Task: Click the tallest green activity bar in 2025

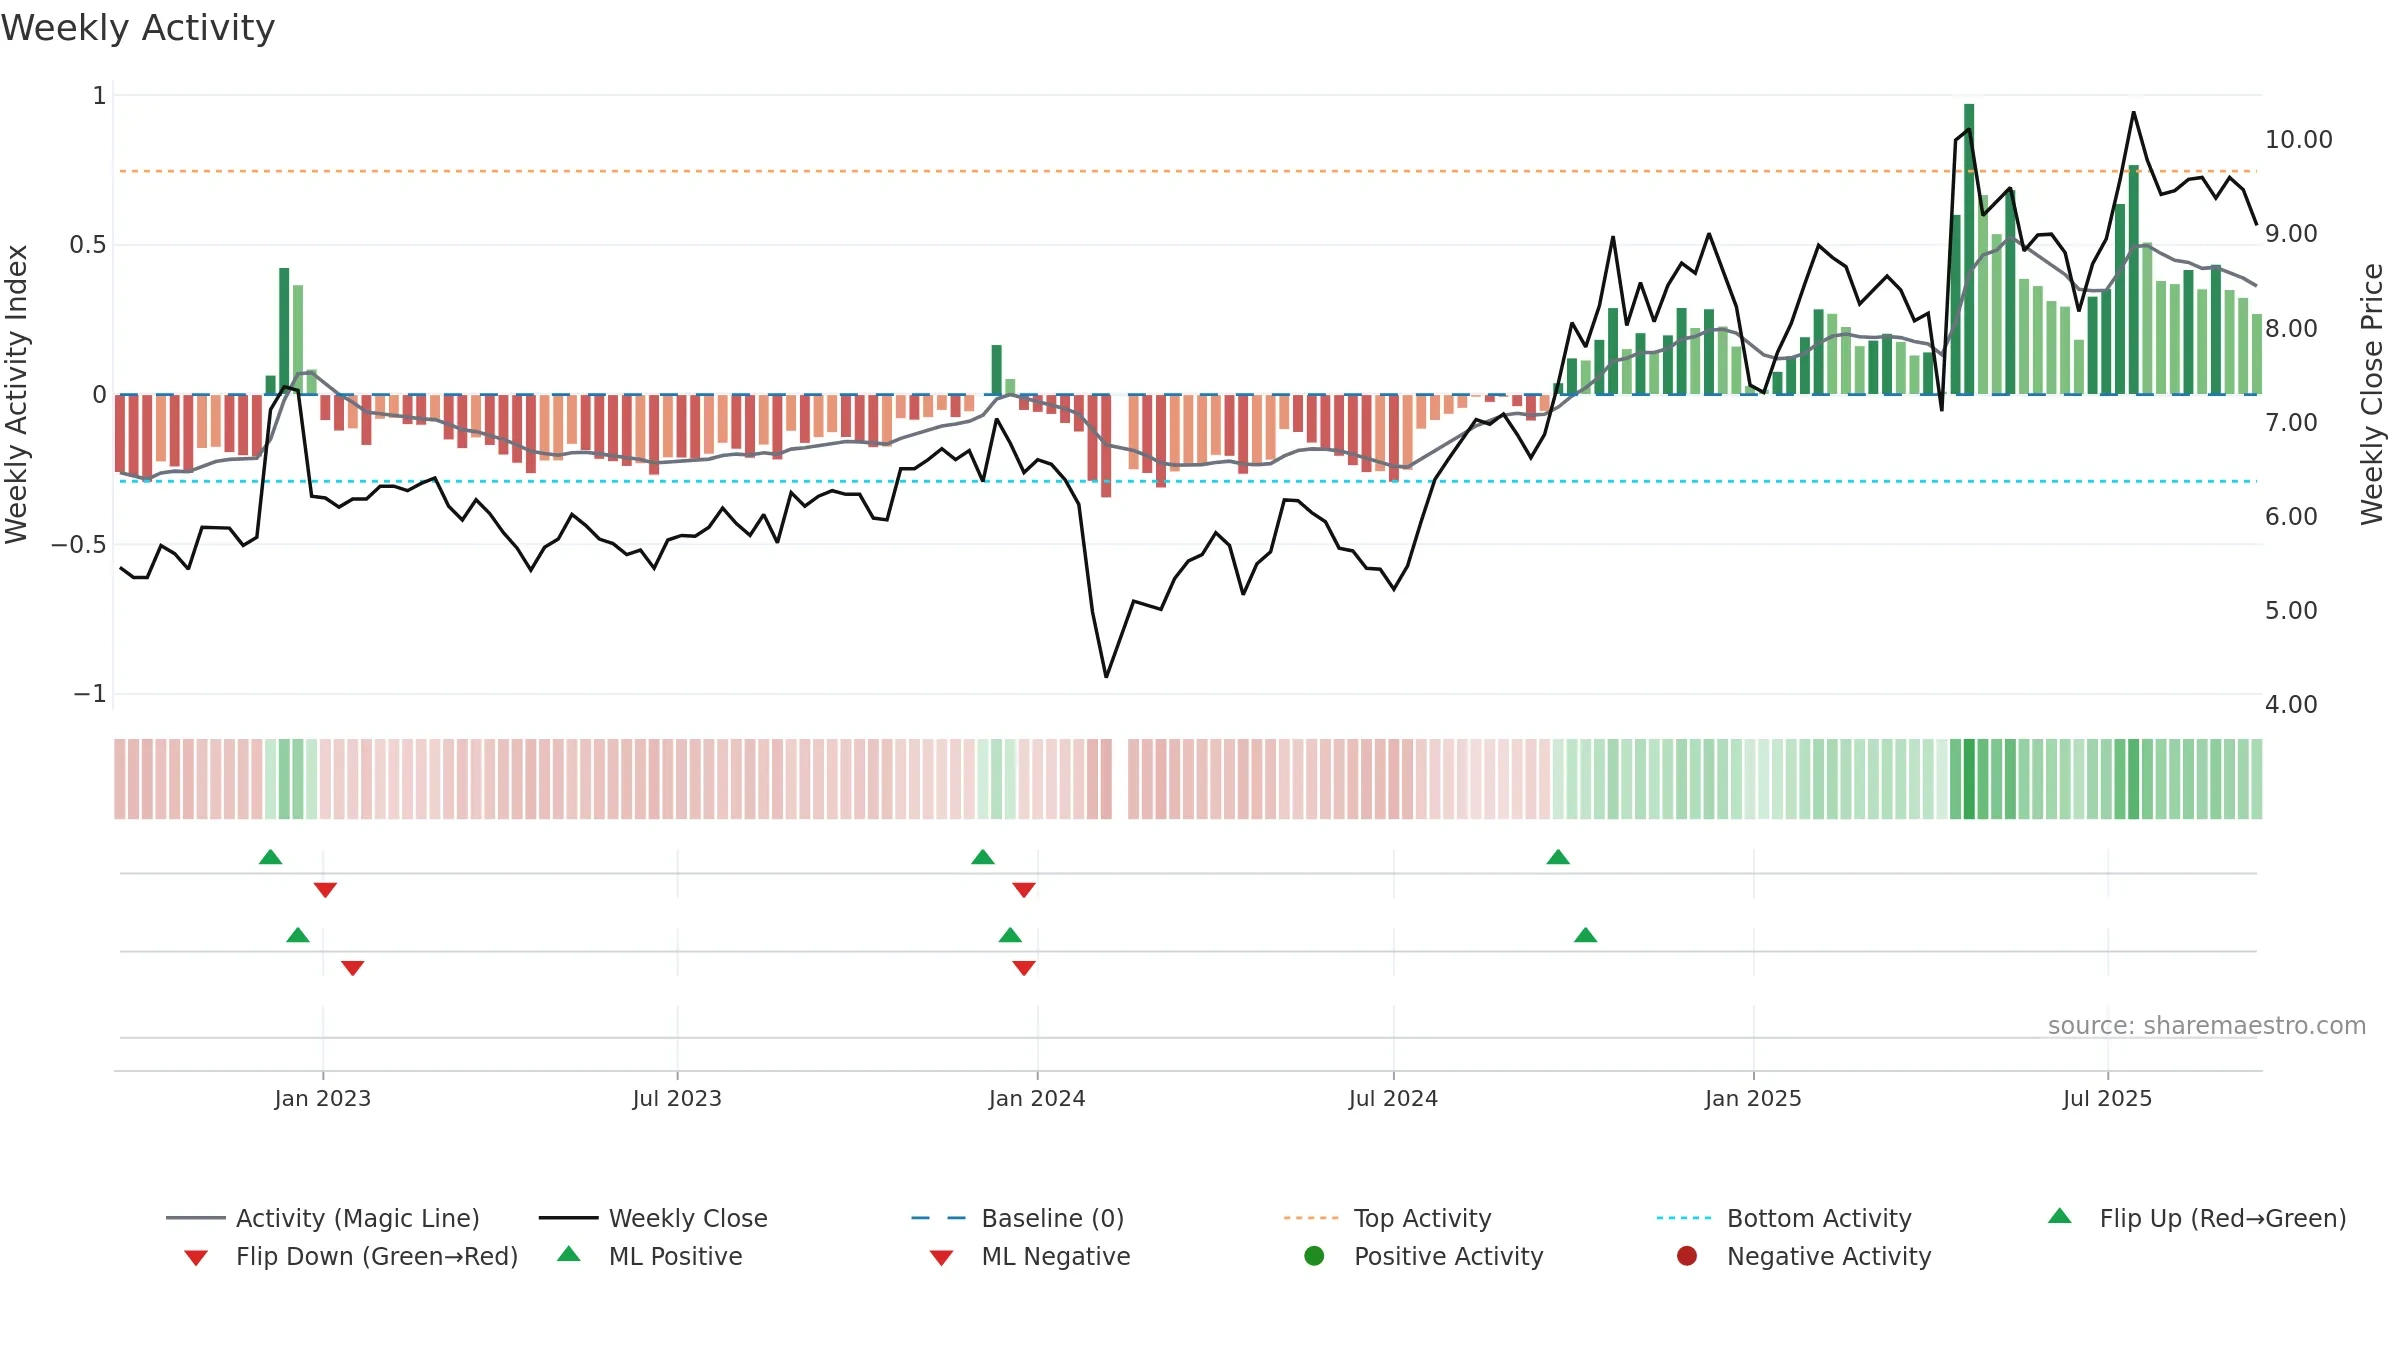Action: tap(1969, 249)
